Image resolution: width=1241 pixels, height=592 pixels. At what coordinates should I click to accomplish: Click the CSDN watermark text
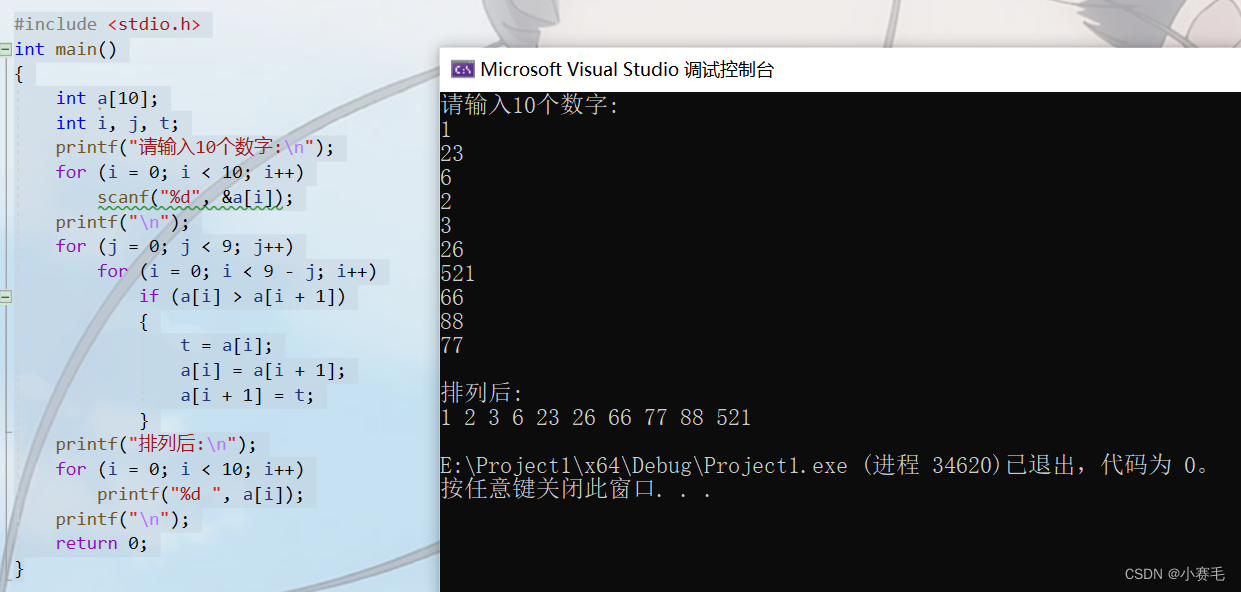(x=1175, y=574)
